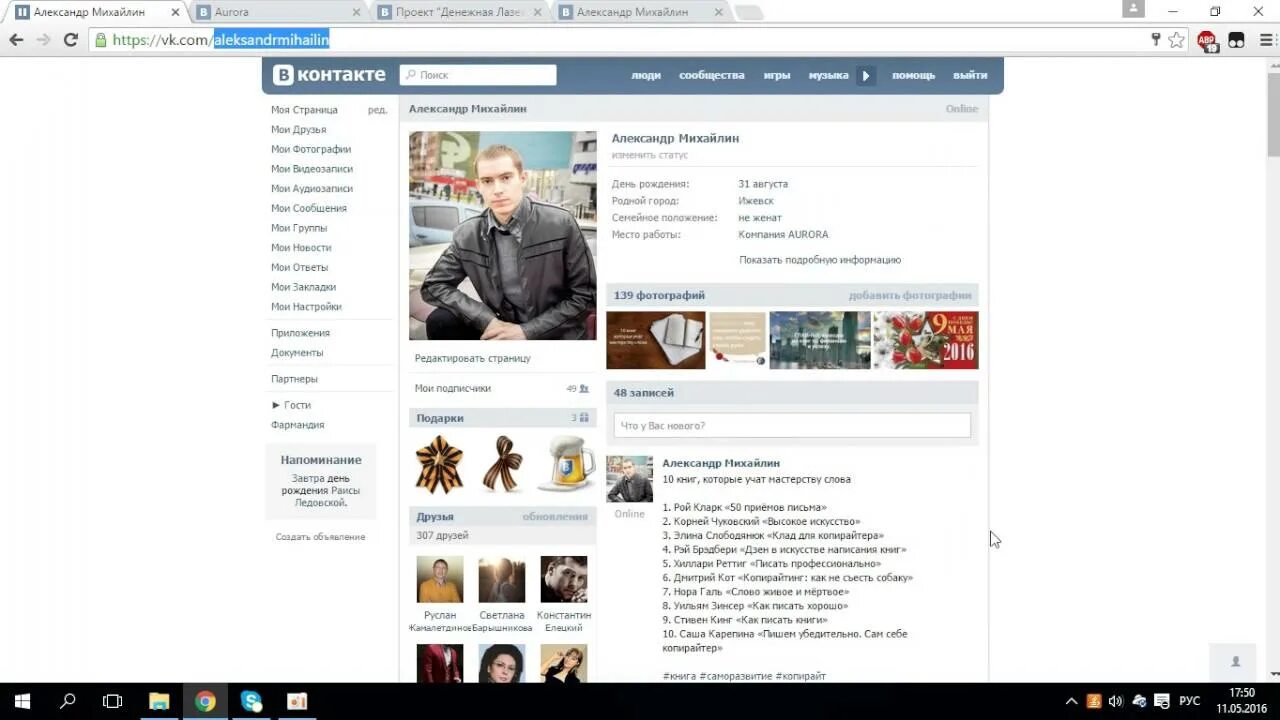This screenshot has width=1280, height=720.
Task: Open люди in header menu
Action: pos(646,75)
